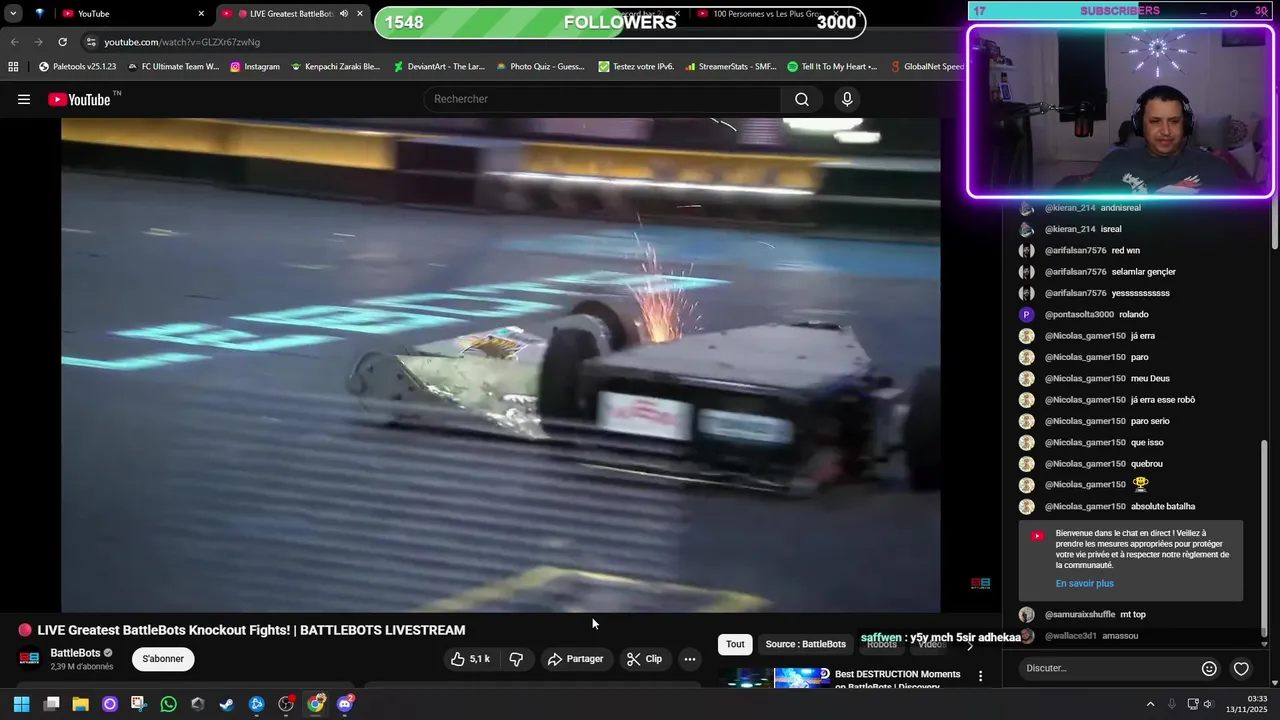
Task: Click the S'abonner subscribe button
Action: tap(163, 659)
